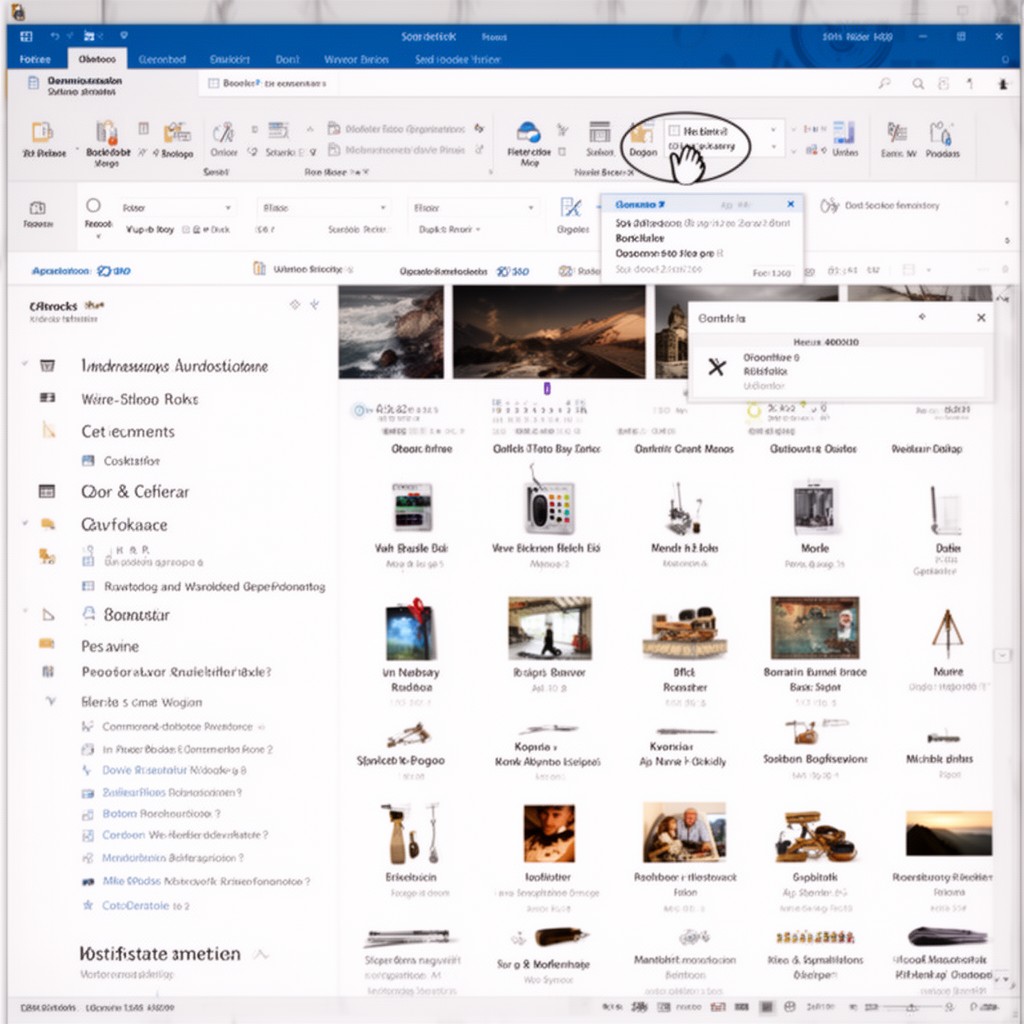Click the Suriort layout icon in ribbon
This screenshot has width=1024, height=1024.
point(600,132)
